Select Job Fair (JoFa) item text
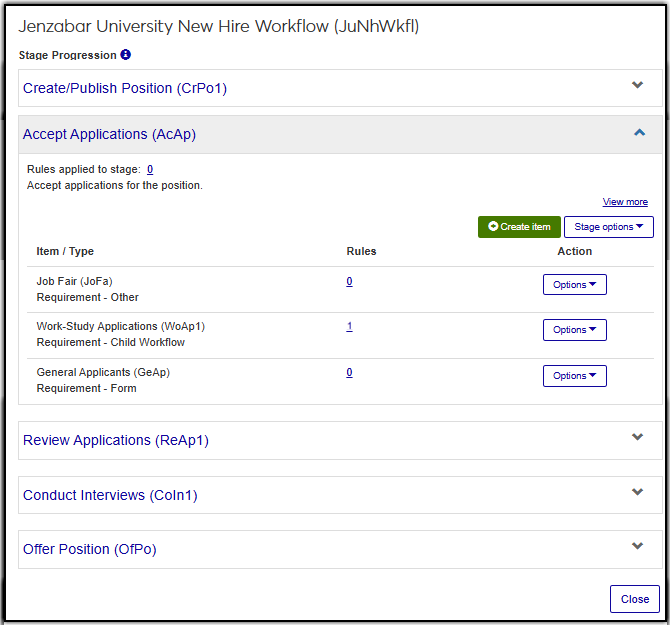Image resolution: width=671 pixels, height=626 pixels. click(x=74, y=281)
